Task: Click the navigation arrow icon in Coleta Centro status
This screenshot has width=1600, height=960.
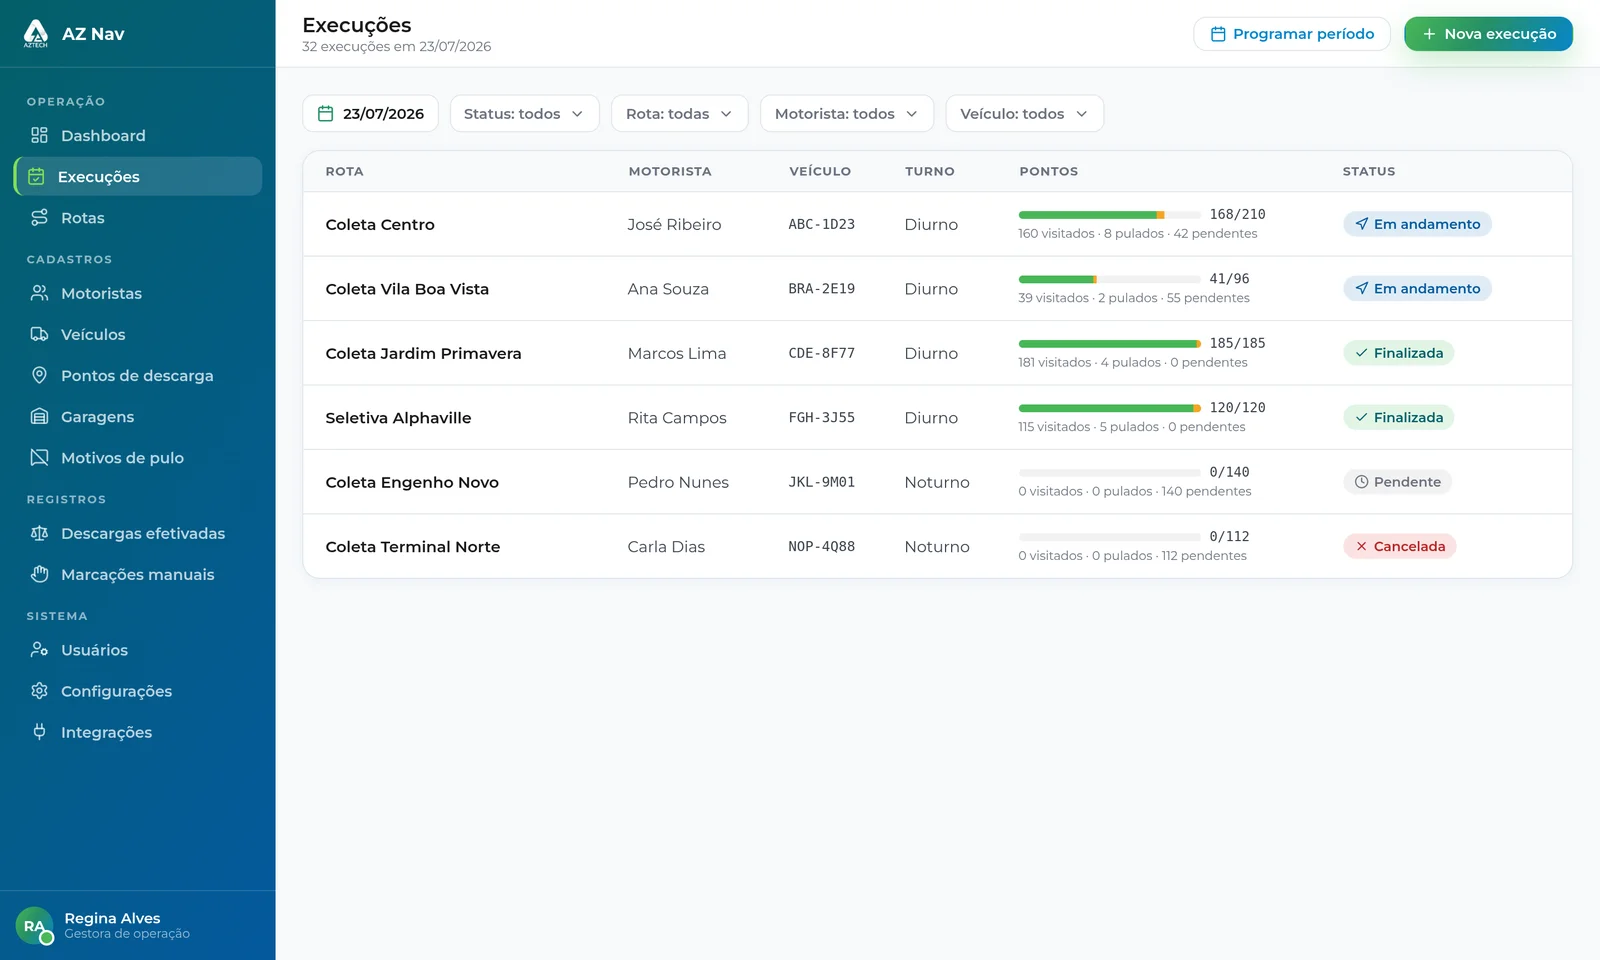Action: click(x=1361, y=224)
